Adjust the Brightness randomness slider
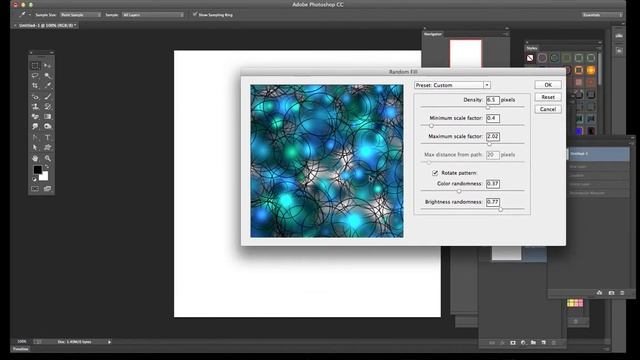The width and height of the screenshot is (640, 360). (x=500, y=209)
